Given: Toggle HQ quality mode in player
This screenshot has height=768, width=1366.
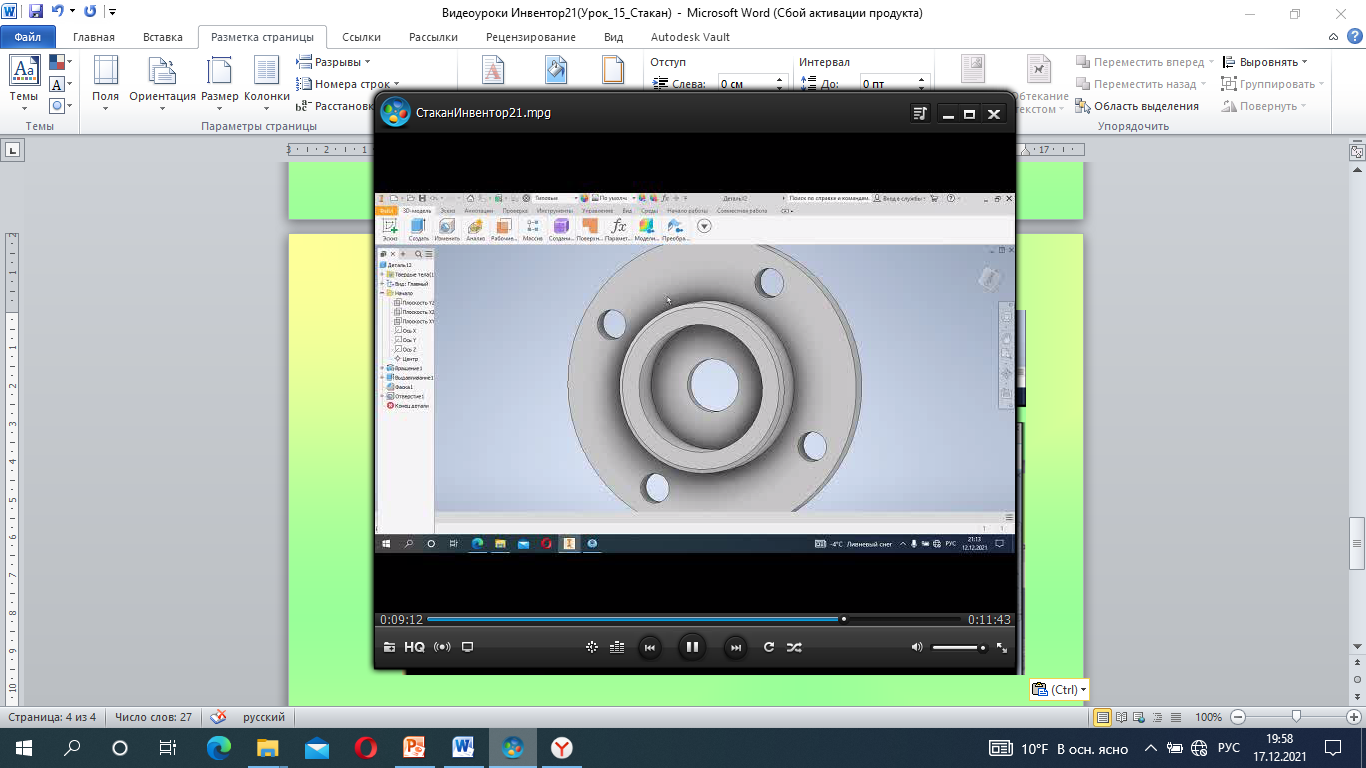Looking at the screenshot, I should point(414,647).
